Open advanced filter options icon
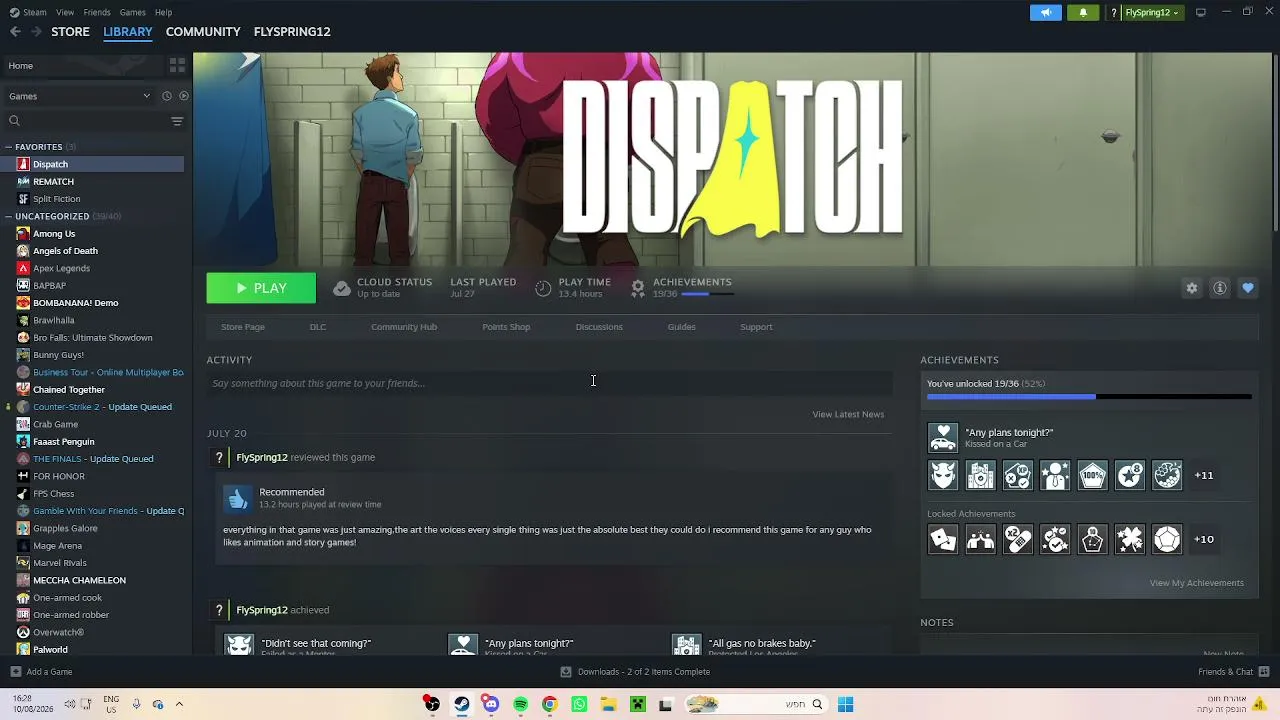Screen dimensions: 1280x720 177,121
